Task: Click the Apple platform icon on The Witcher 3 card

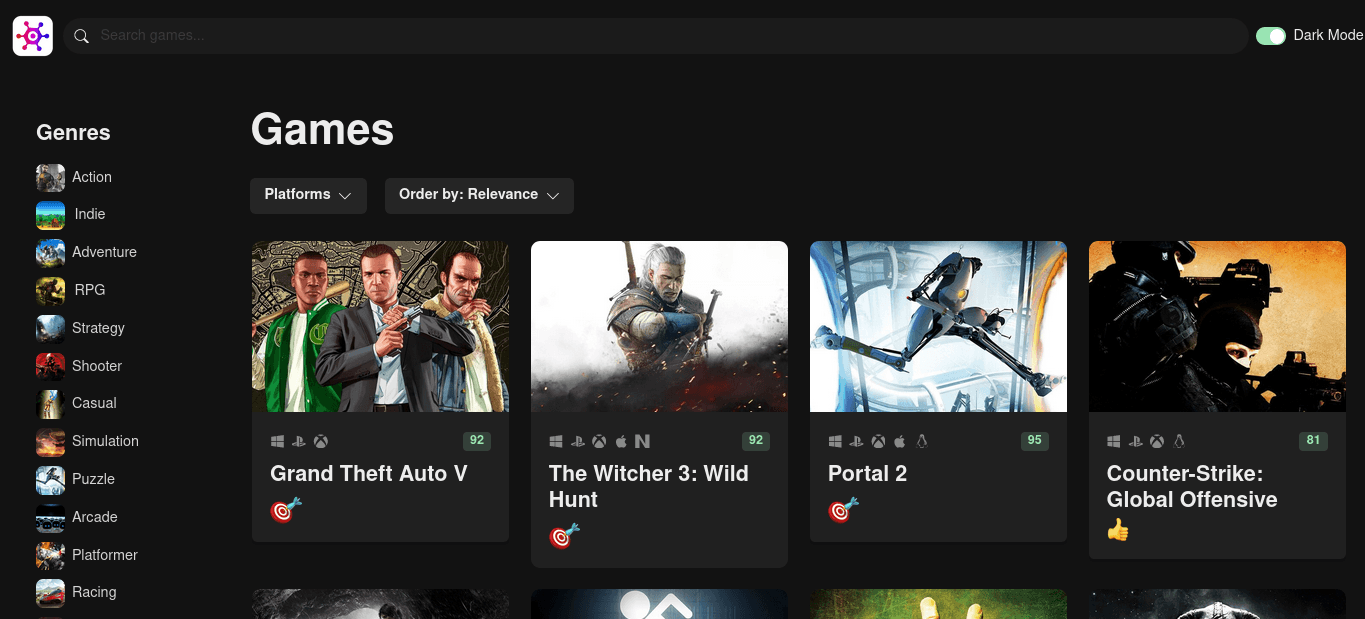Action: pyautogui.click(x=620, y=441)
